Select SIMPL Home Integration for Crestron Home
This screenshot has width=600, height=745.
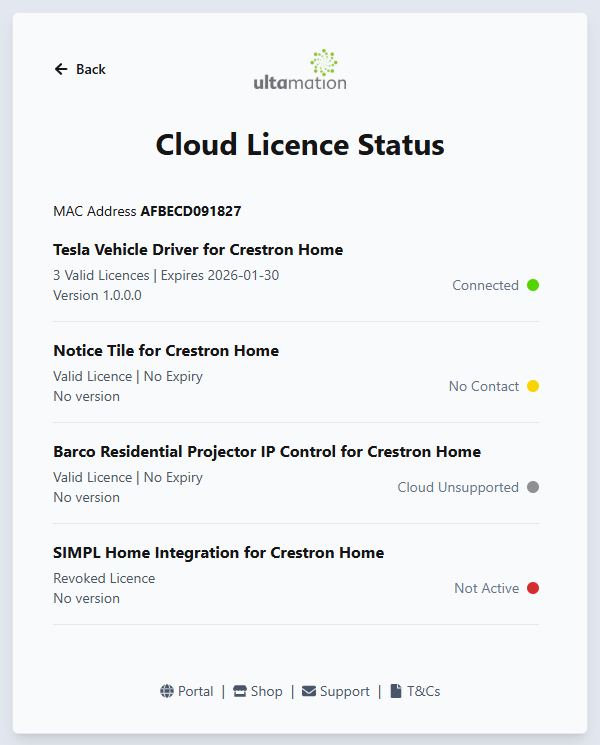point(219,553)
